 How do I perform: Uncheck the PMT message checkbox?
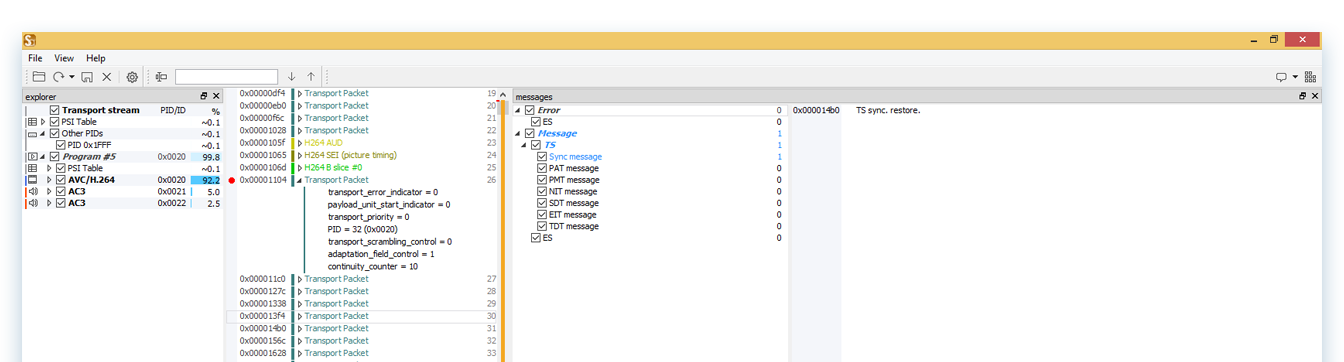(542, 180)
